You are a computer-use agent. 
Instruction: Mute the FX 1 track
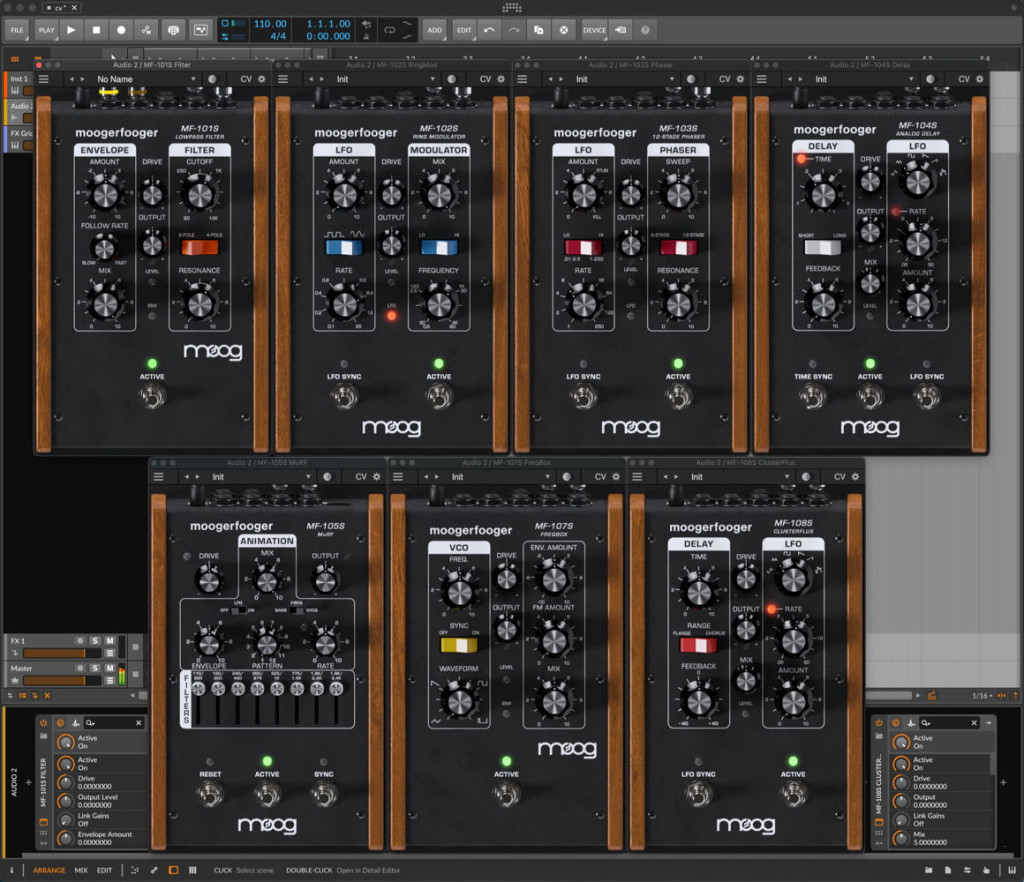109,639
